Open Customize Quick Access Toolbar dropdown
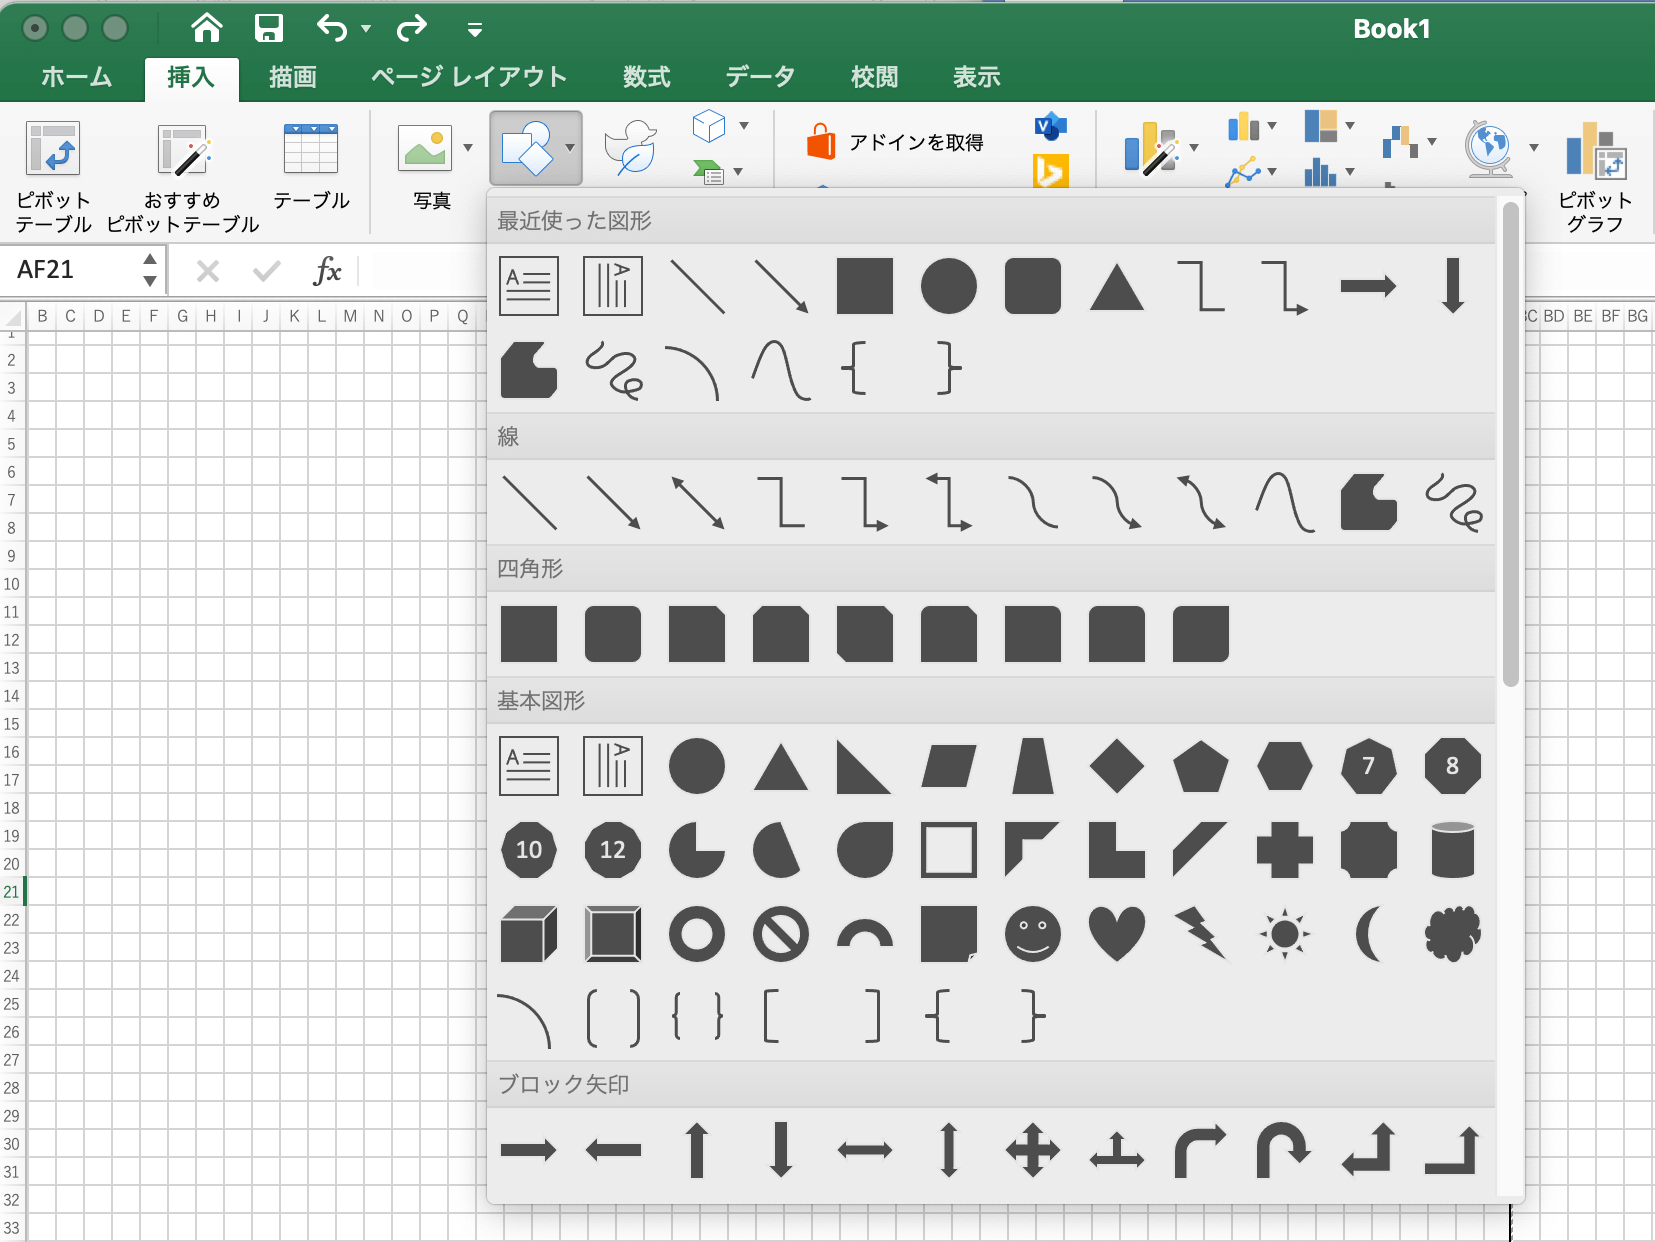The image size is (1655, 1242). tap(475, 30)
